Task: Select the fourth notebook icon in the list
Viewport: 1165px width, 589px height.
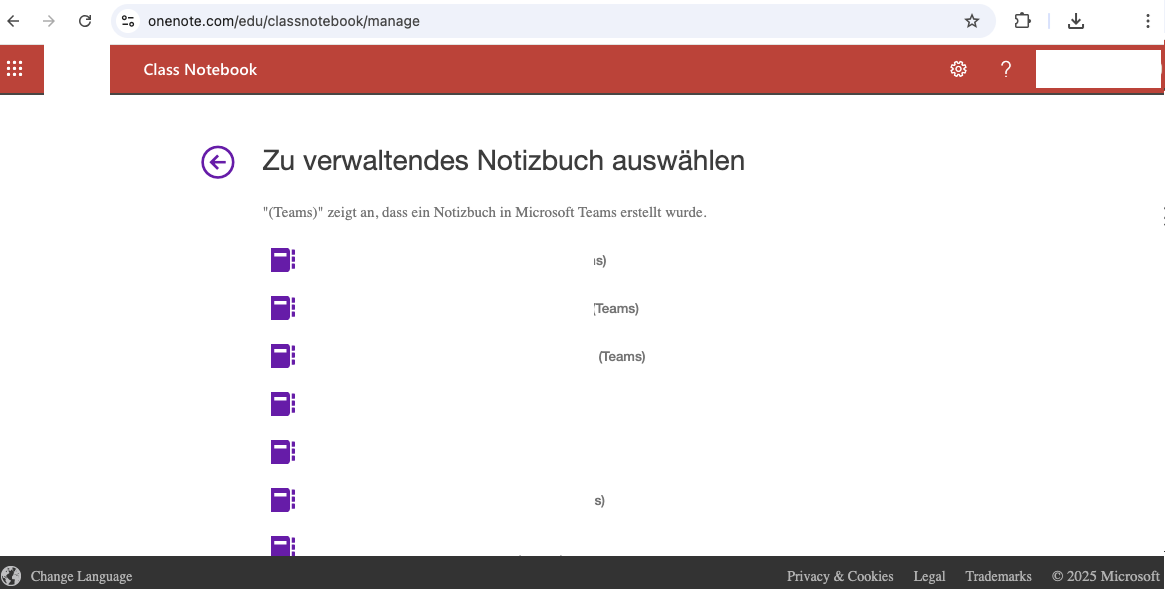Action: click(x=282, y=404)
